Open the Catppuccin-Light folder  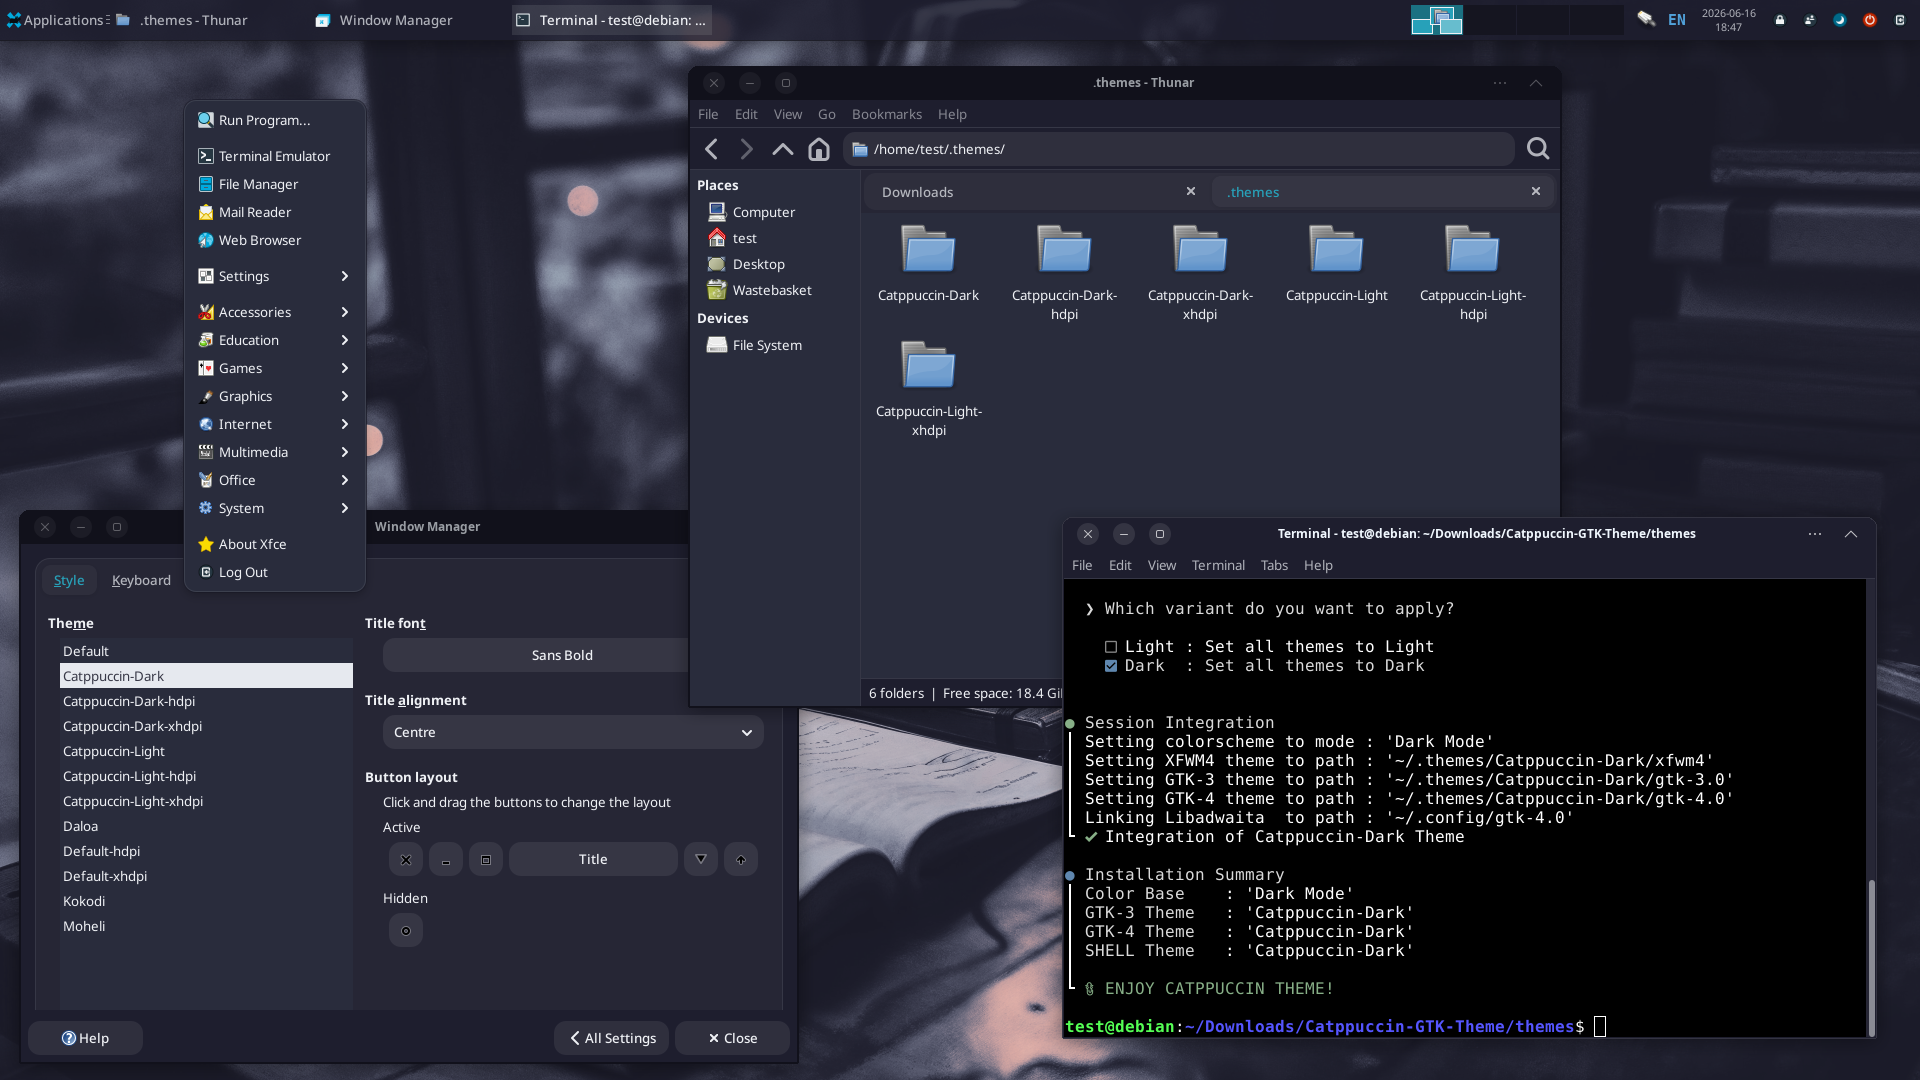coord(1336,264)
